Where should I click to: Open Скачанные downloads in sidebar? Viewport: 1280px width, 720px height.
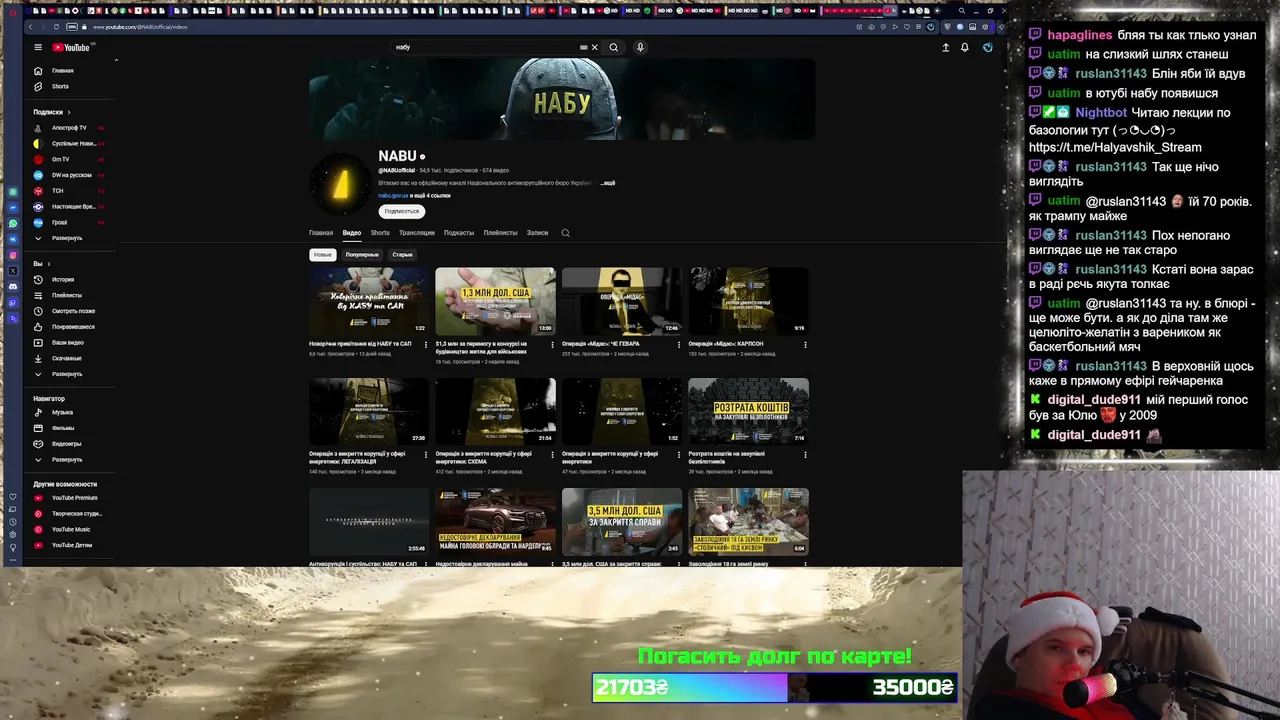click(x=67, y=358)
